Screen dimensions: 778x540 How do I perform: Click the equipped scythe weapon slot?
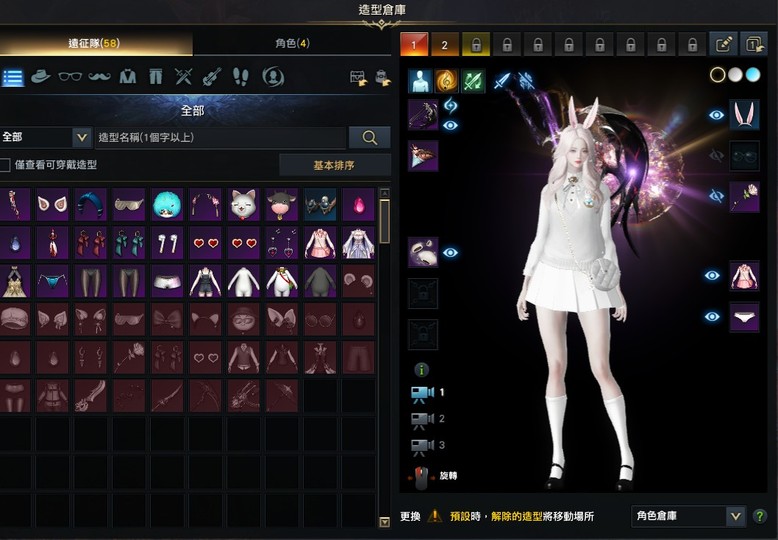(x=423, y=115)
